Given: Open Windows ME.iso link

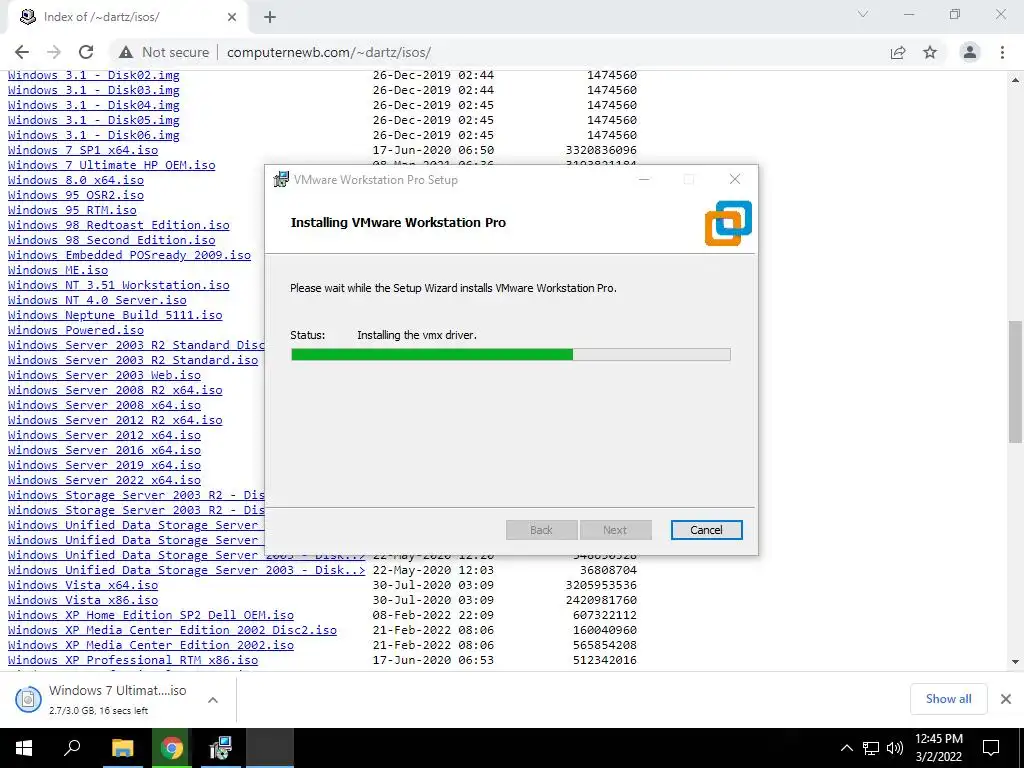Looking at the screenshot, I should tap(58, 270).
